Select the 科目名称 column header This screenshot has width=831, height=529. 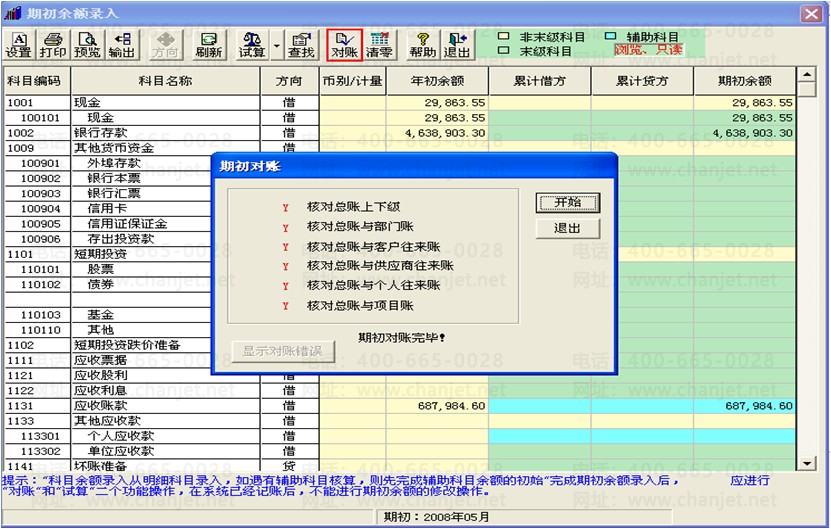pos(165,81)
